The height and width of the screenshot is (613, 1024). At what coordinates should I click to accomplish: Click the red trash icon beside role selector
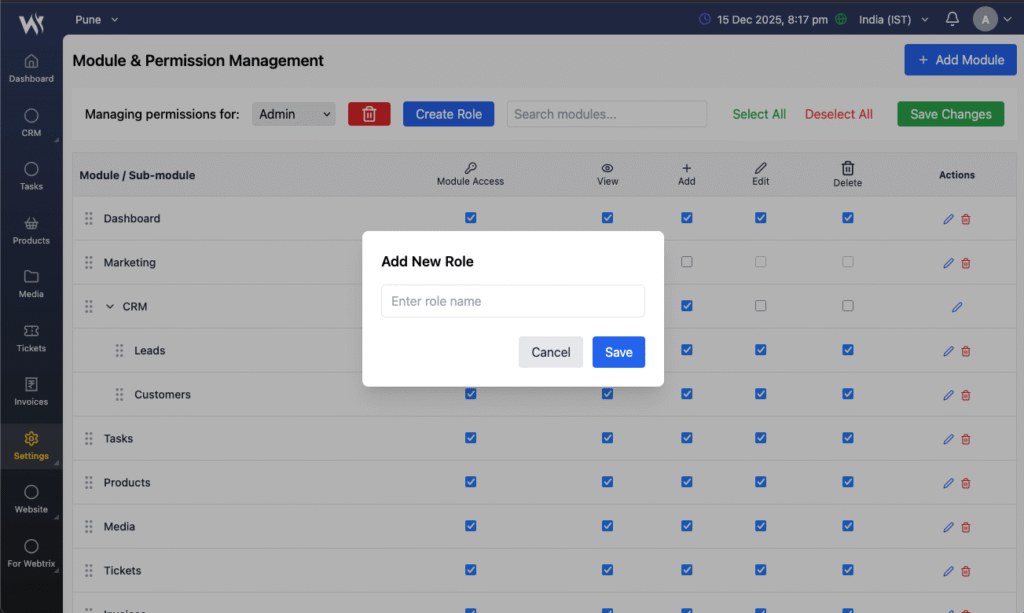click(369, 114)
